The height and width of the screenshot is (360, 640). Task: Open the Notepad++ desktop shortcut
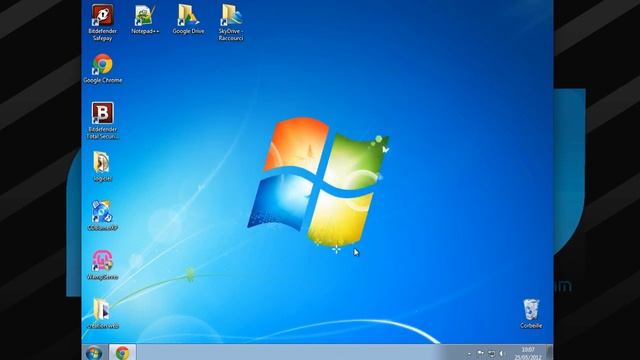(x=145, y=19)
